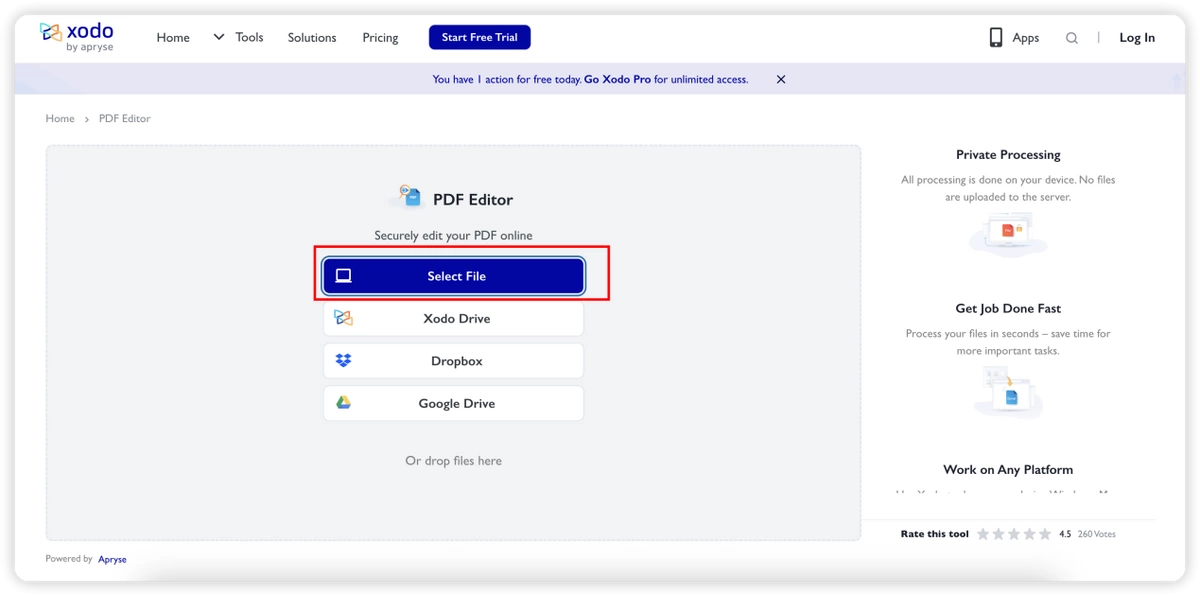The height and width of the screenshot is (596, 1200).
Task: Click the Google Drive triangle icon
Action: [343, 403]
